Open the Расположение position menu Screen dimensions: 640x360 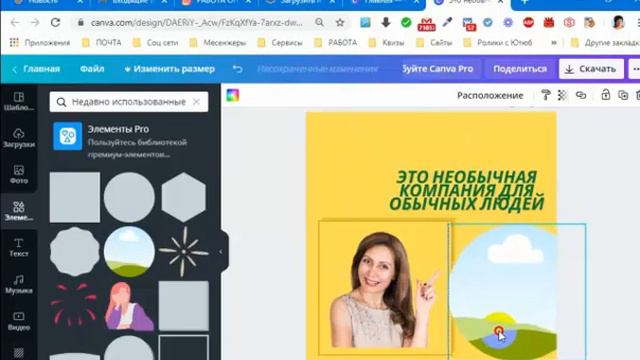click(490, 95)
